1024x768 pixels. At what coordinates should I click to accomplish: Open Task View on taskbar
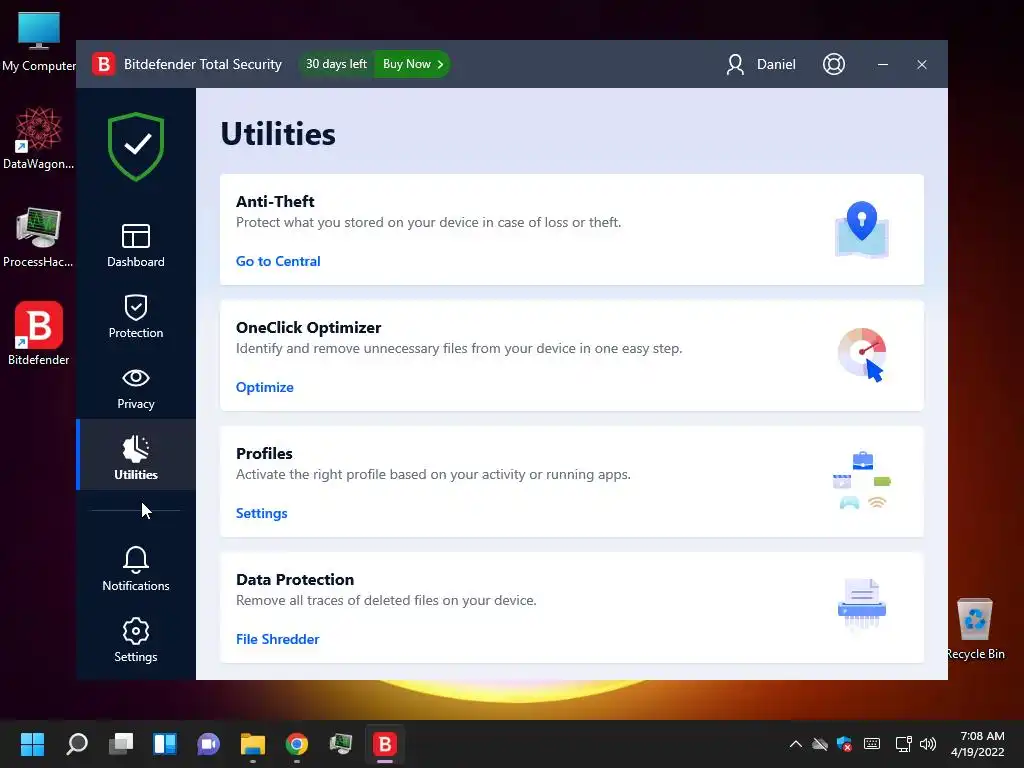[x=121, y=744]
